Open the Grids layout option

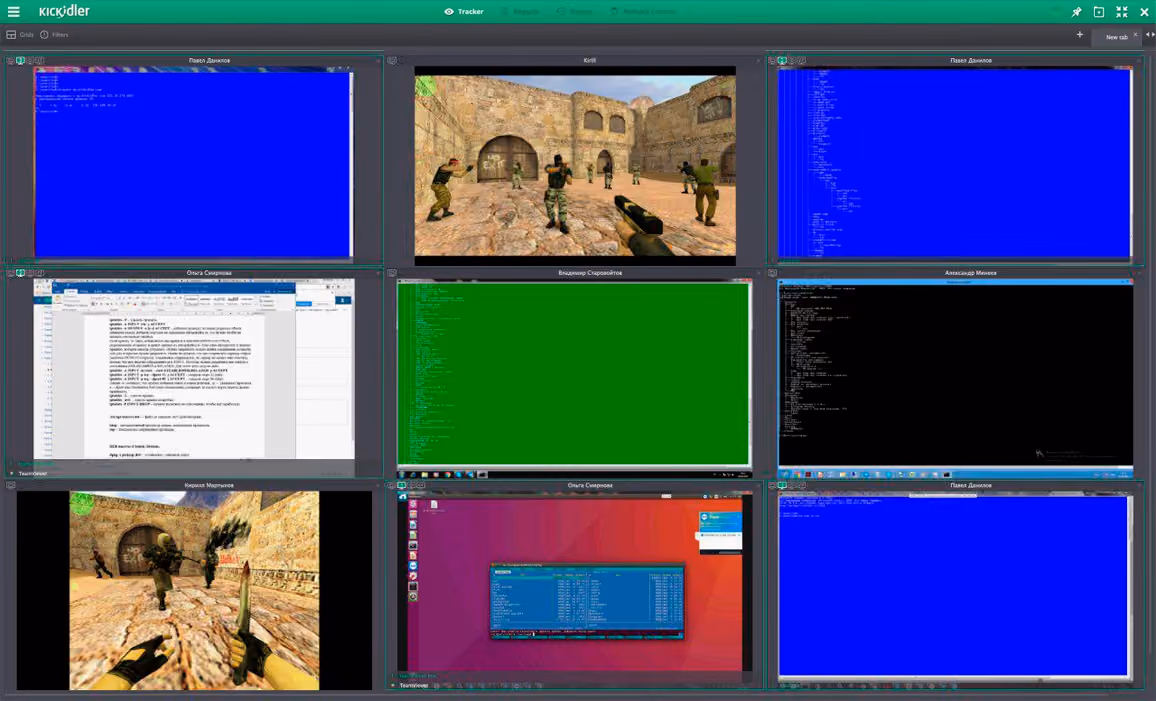coord(21,35)
